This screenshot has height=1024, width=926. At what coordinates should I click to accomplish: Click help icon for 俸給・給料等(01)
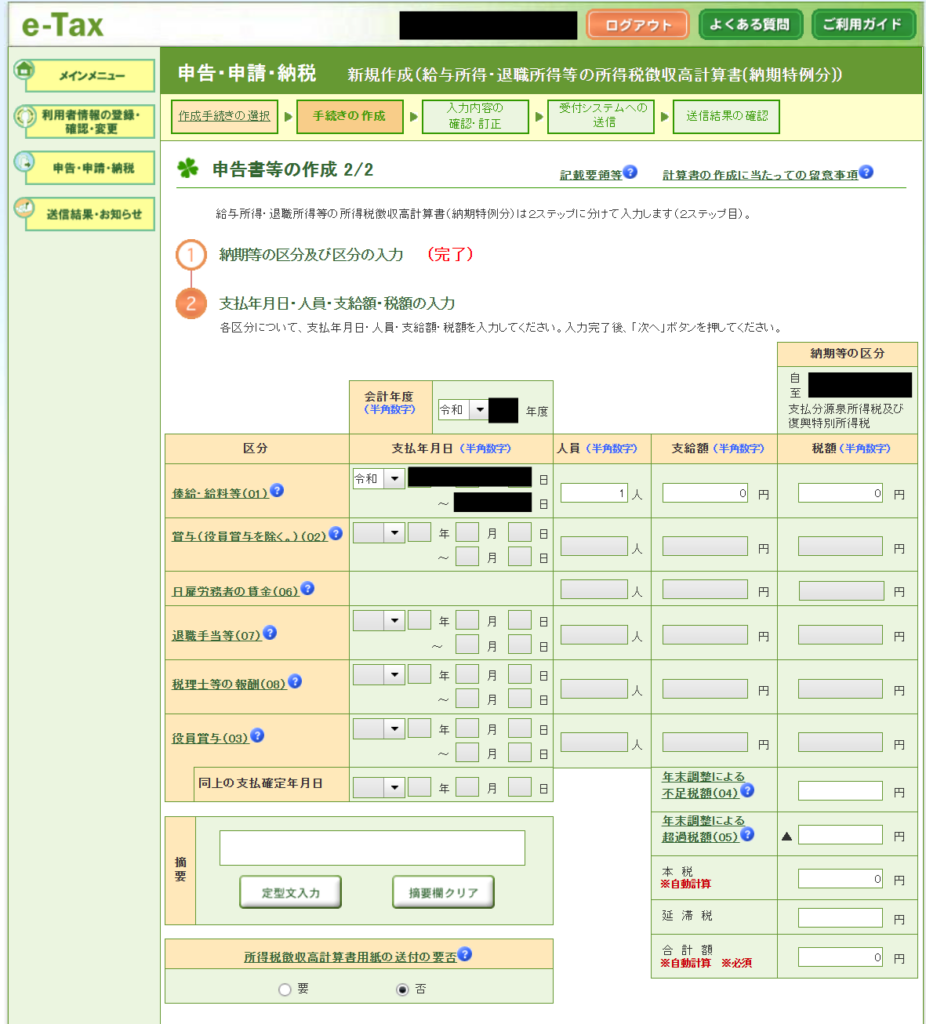277,490
